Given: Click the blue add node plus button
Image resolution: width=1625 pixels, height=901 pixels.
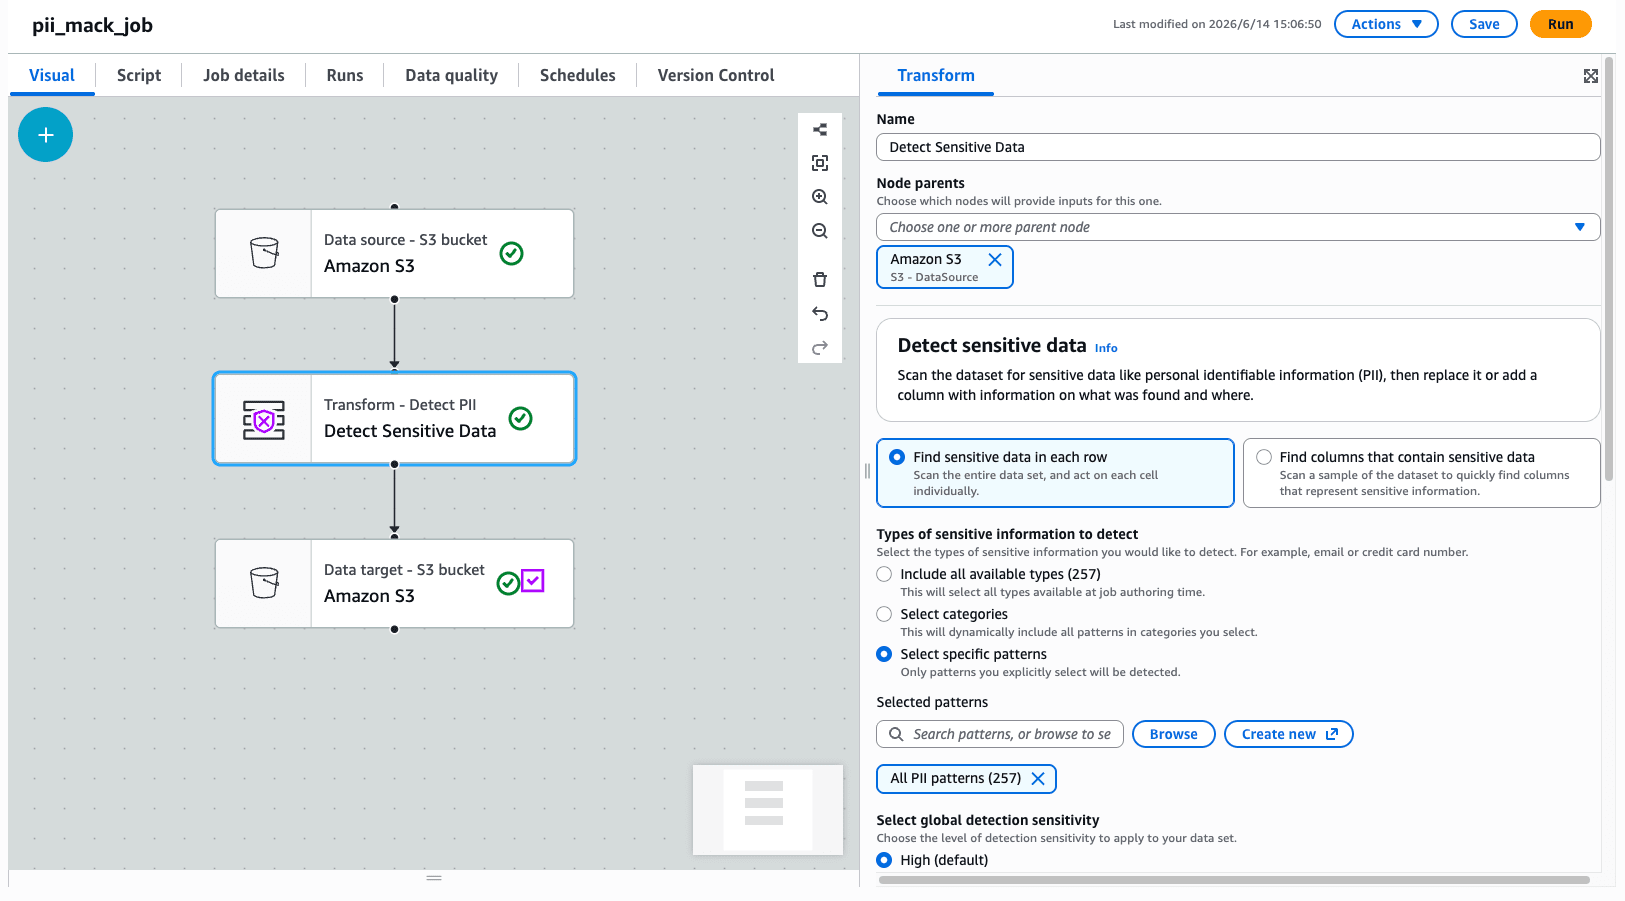Looking at the screenshot, I should [45, 135].
